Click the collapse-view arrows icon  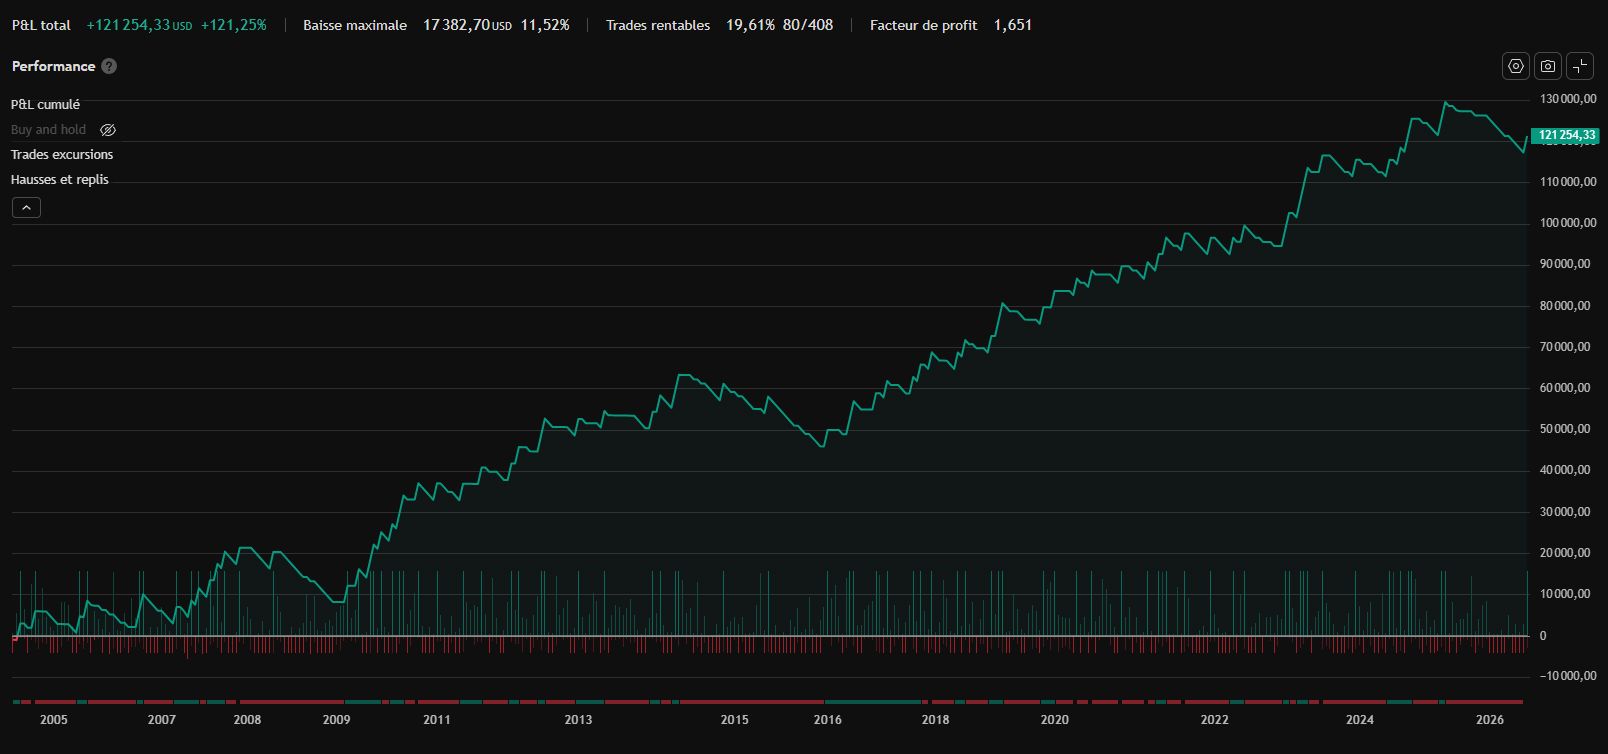(x=1580, y=66)
